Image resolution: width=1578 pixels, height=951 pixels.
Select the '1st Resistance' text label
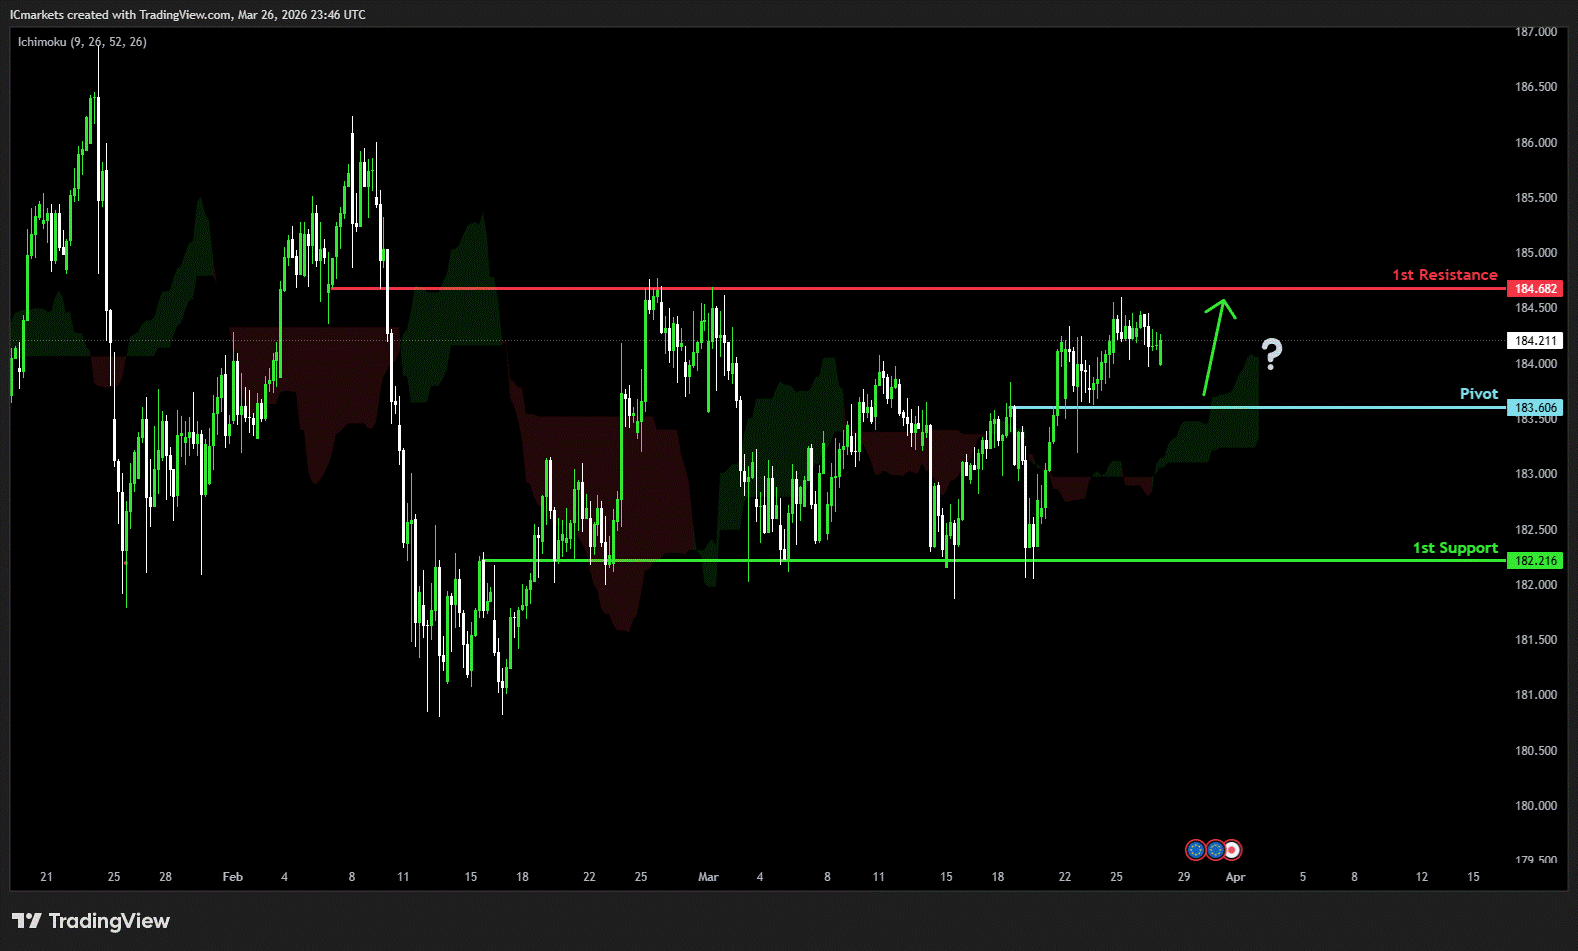1444,275
